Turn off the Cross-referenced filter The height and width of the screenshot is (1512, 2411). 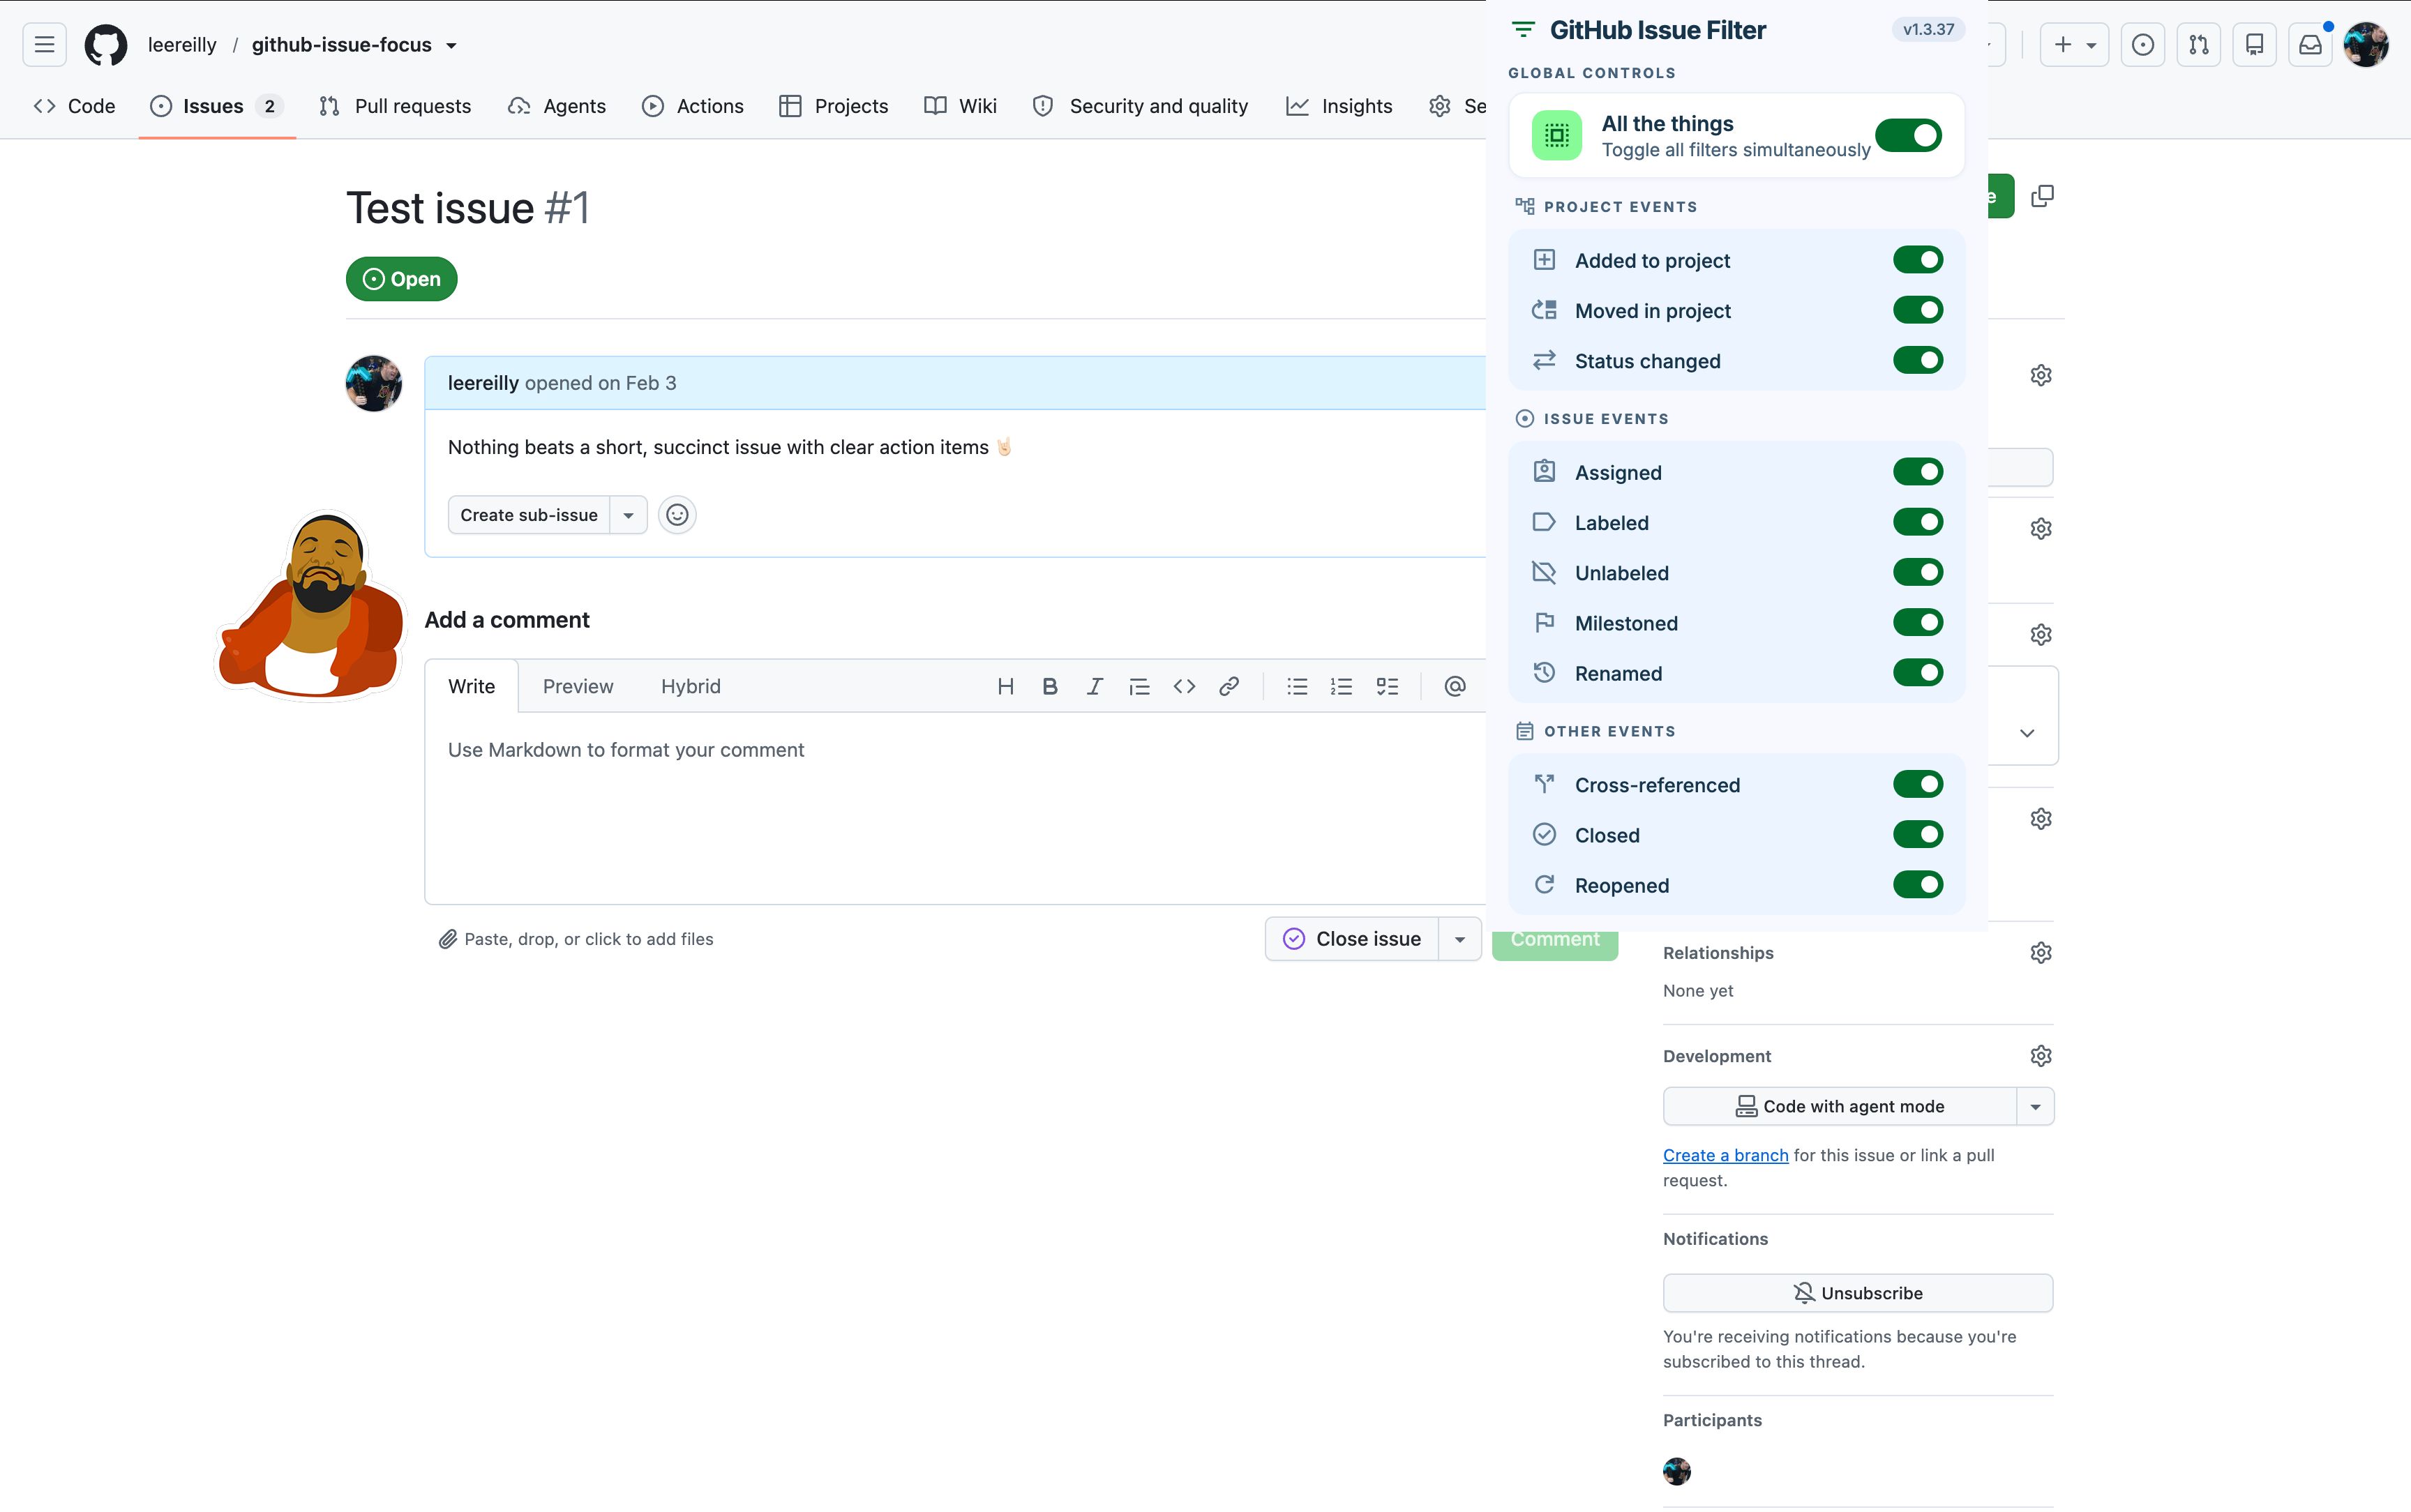click(x=1919, y=783)
